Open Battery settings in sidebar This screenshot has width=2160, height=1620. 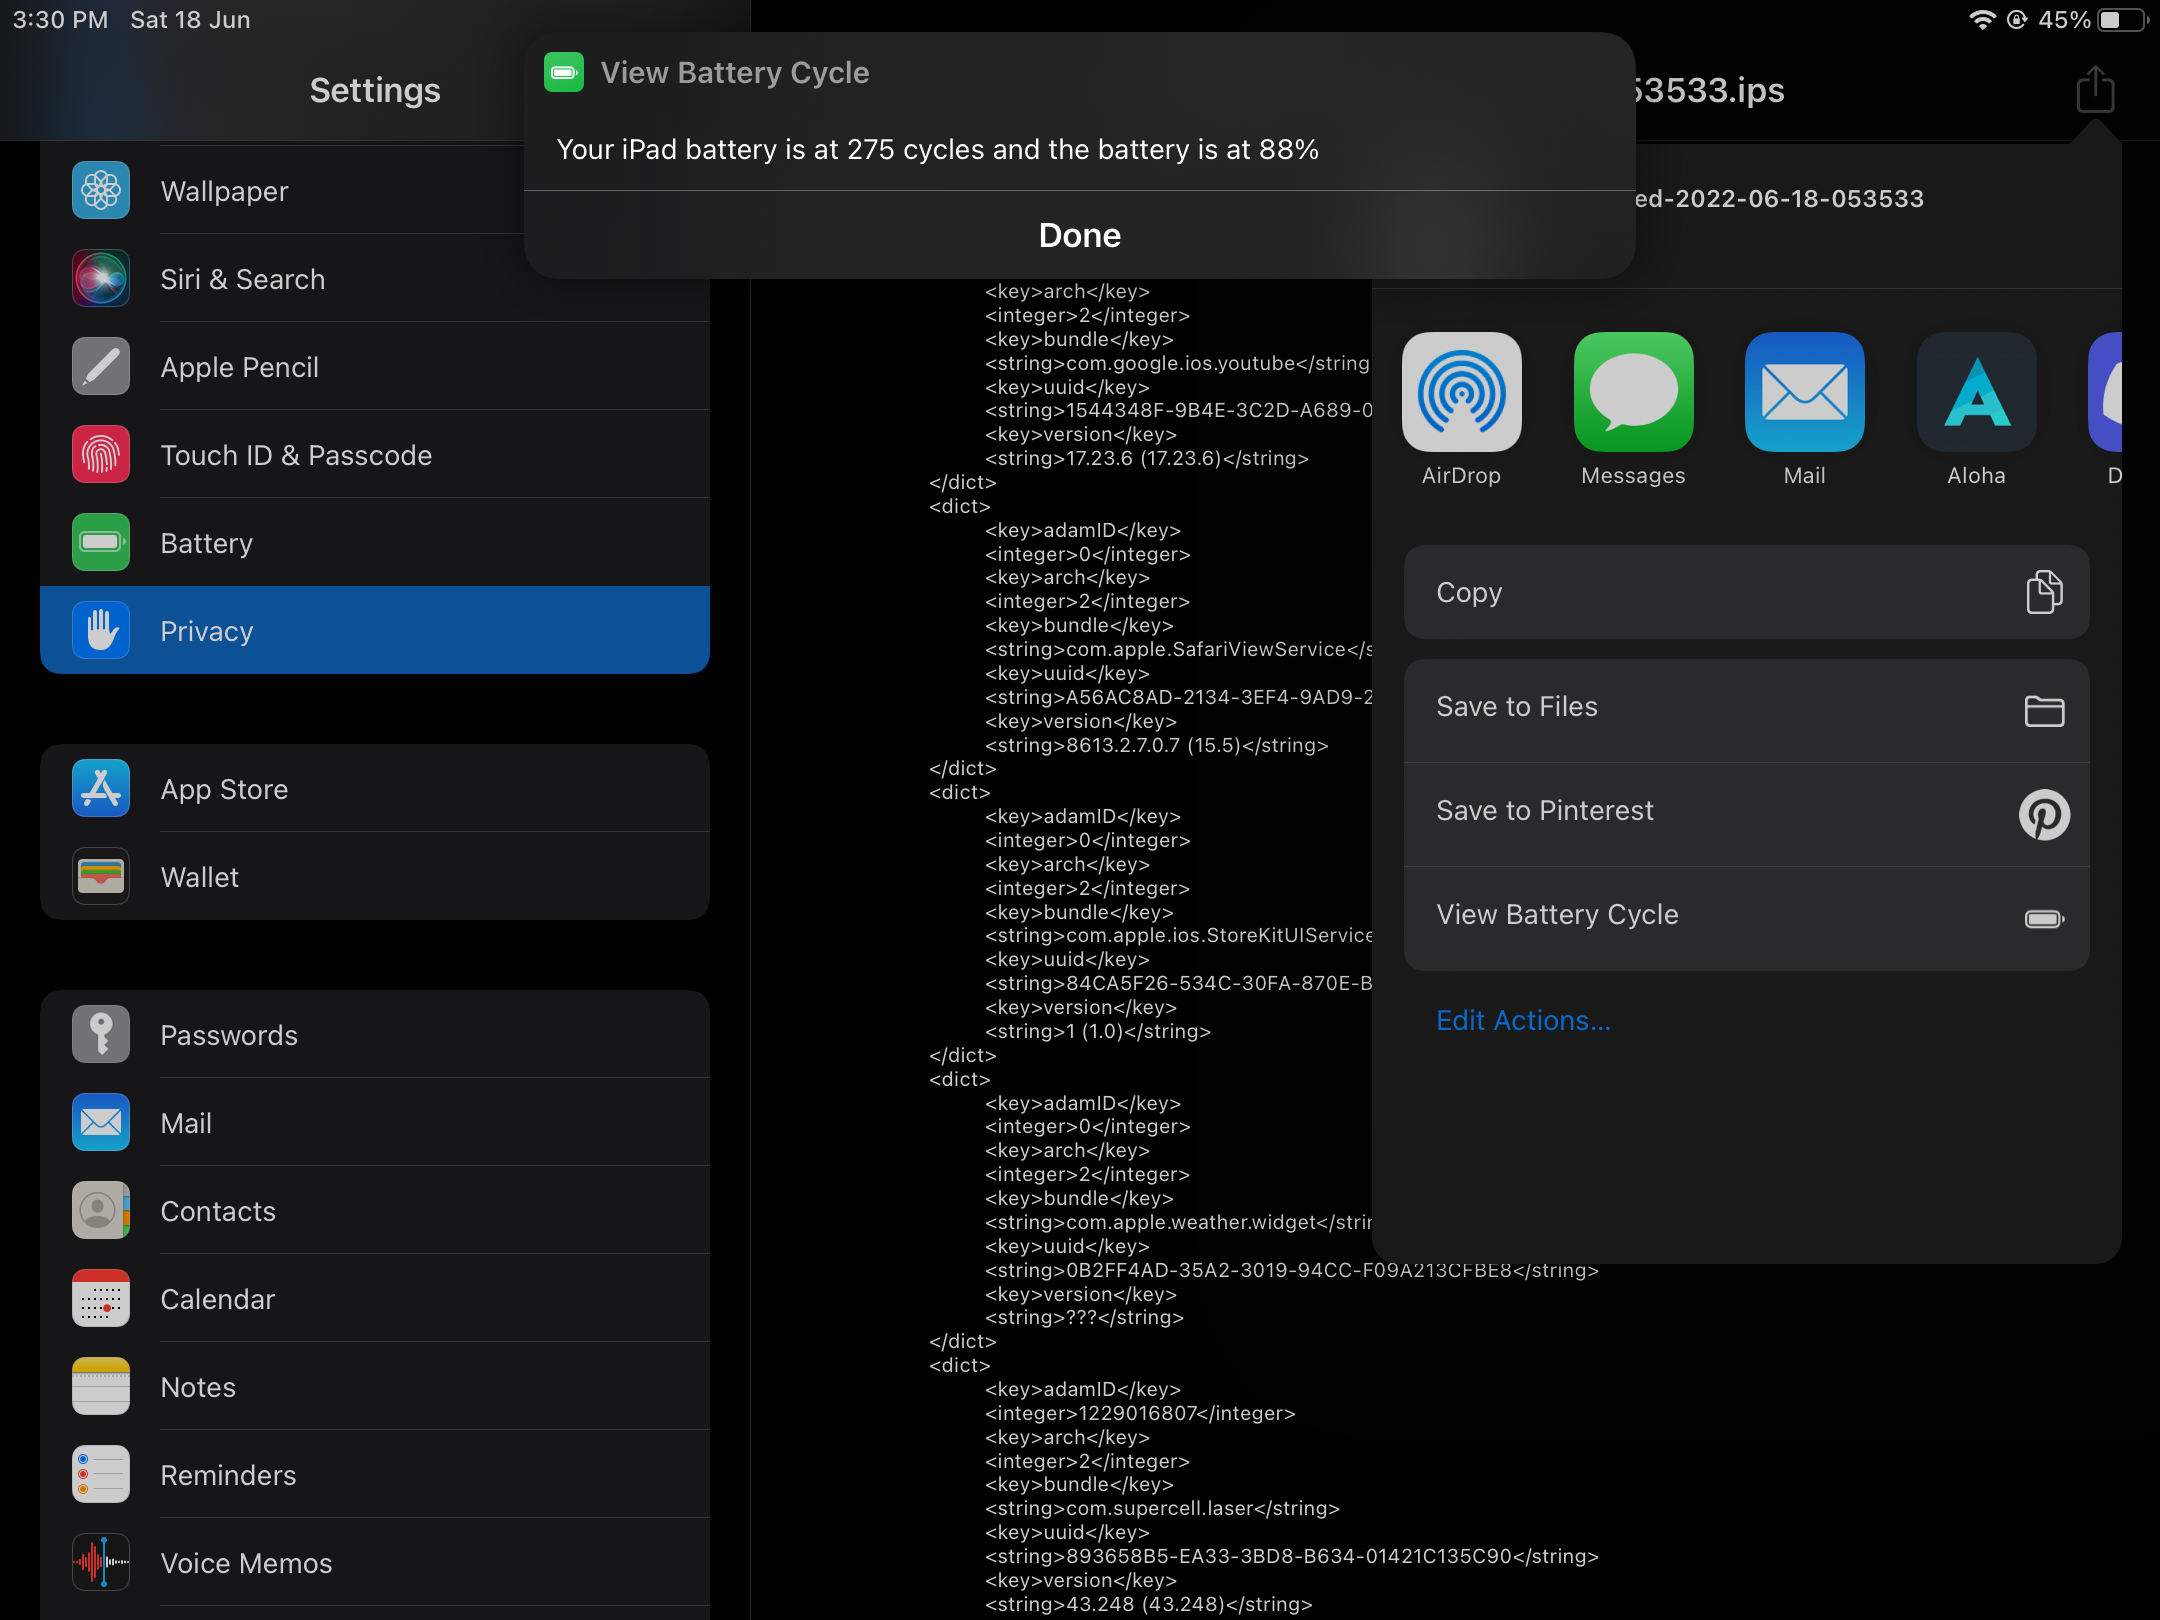[206, 543]
